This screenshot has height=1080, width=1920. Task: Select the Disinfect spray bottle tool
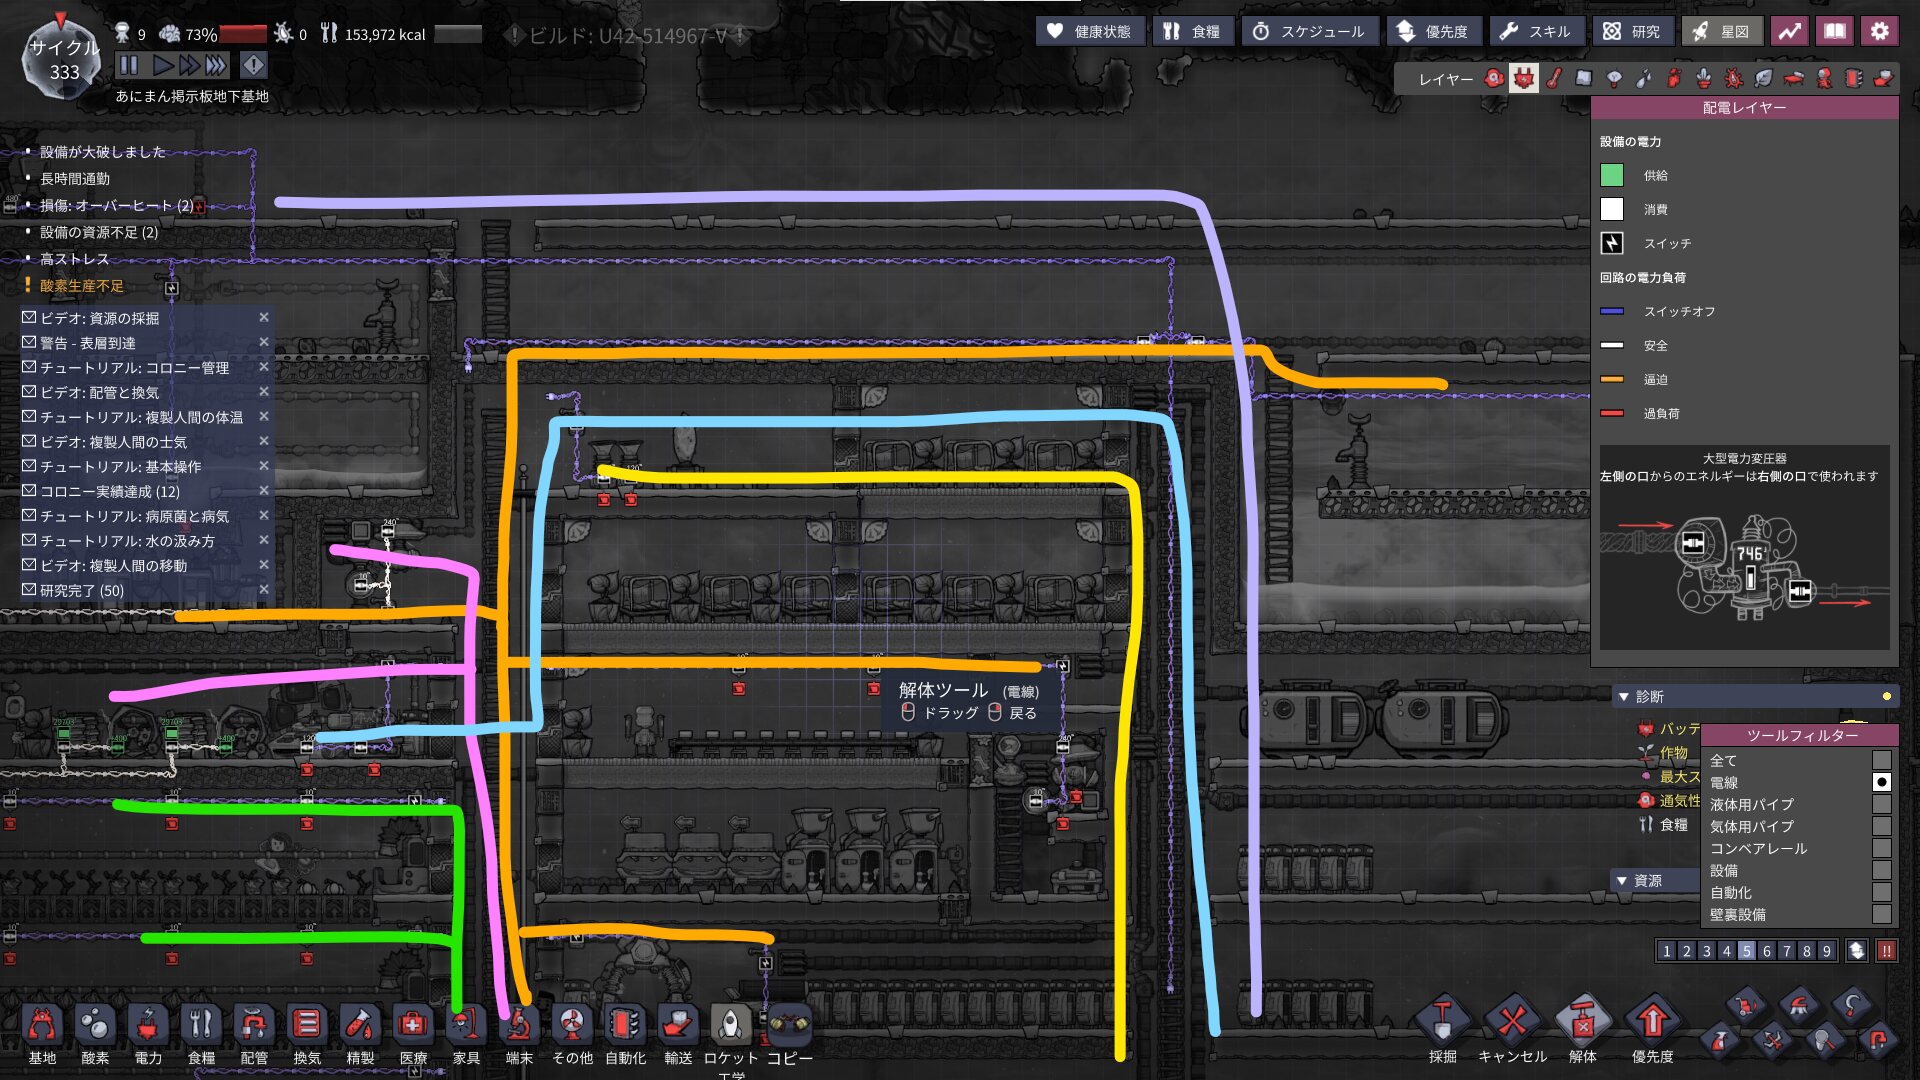coord(1719,1041)
